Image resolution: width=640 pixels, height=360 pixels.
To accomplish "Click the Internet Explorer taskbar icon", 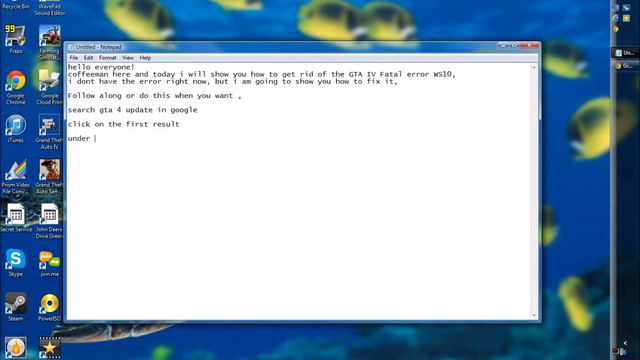I will [x=616, y=18].
